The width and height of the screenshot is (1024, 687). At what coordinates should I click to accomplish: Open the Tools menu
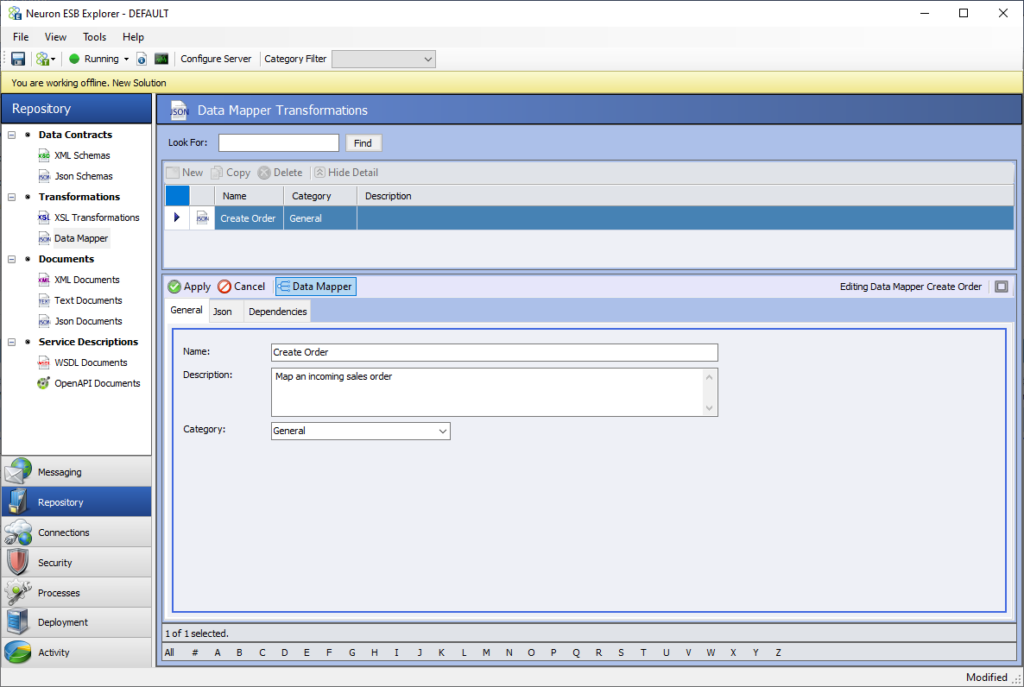94,37
